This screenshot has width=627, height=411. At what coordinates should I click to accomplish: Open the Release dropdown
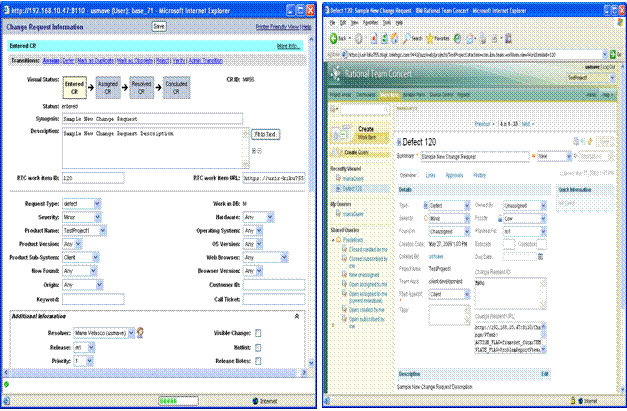pyautogui.click(x=84, y=347)
